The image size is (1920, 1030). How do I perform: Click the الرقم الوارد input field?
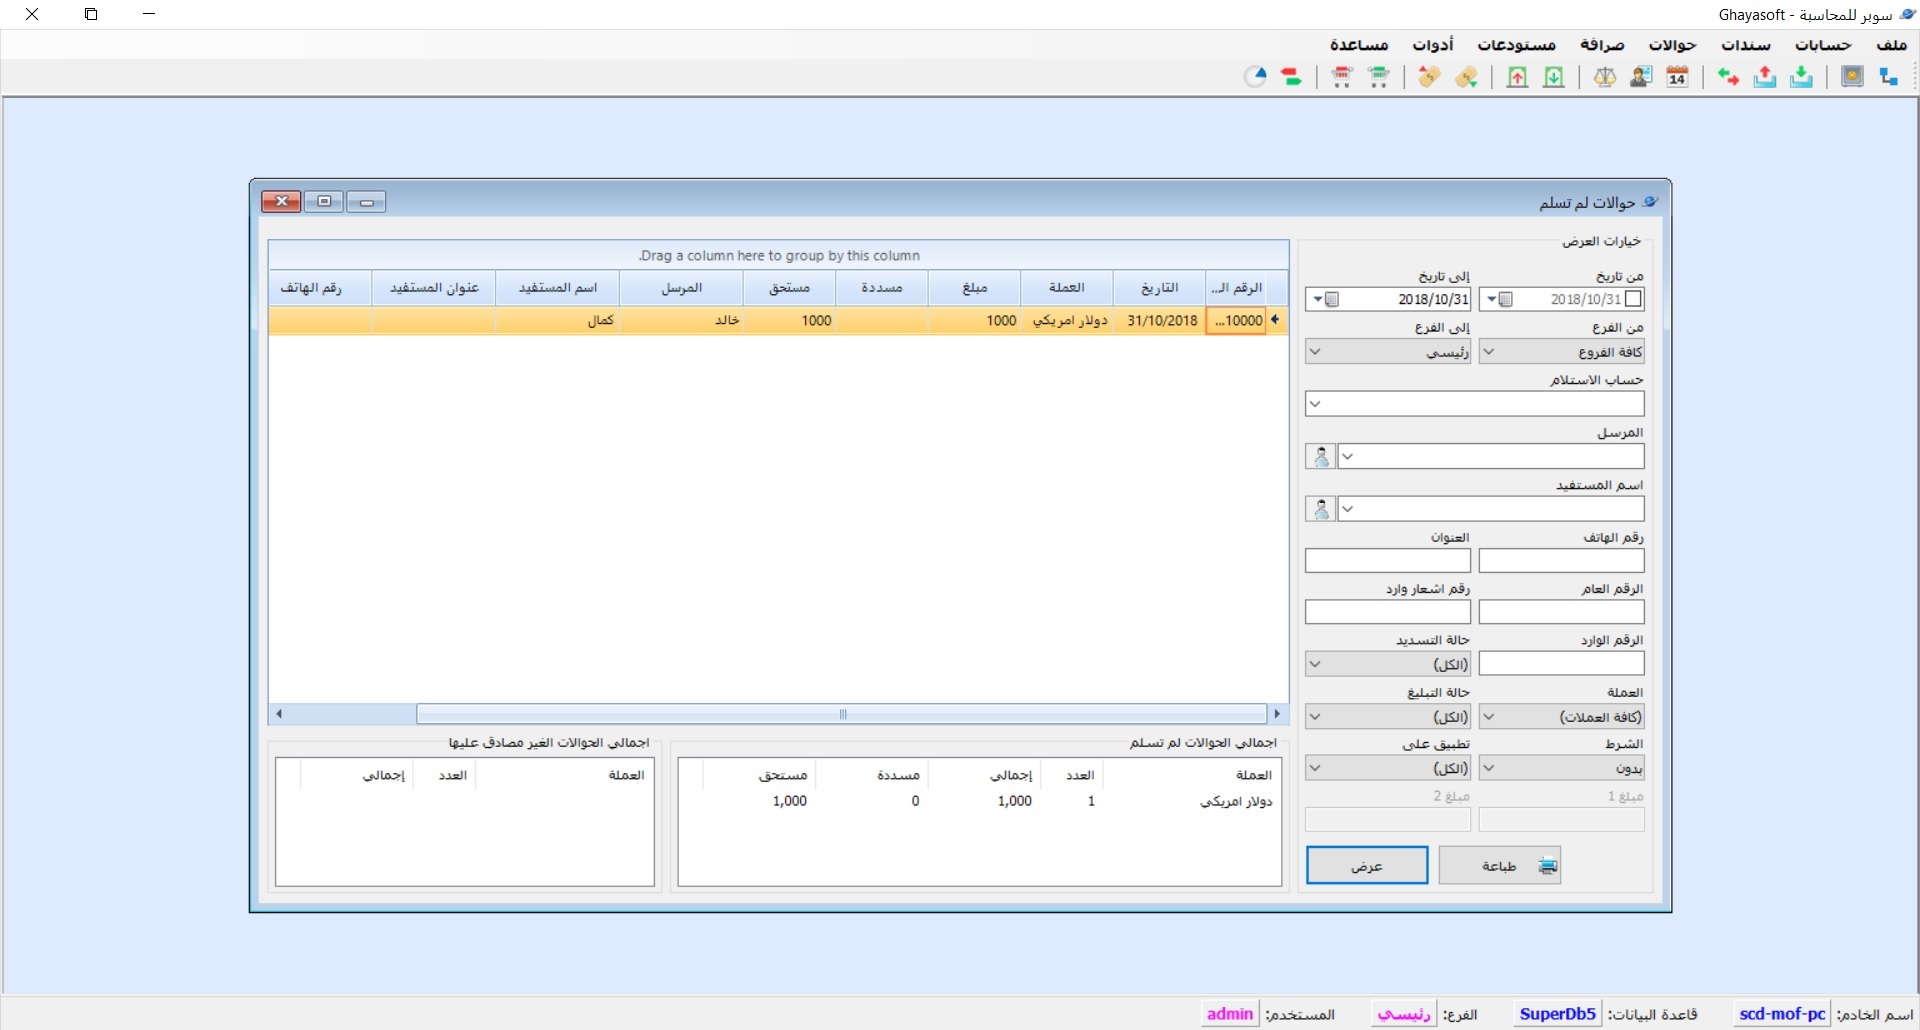(x=1561, y=664)
